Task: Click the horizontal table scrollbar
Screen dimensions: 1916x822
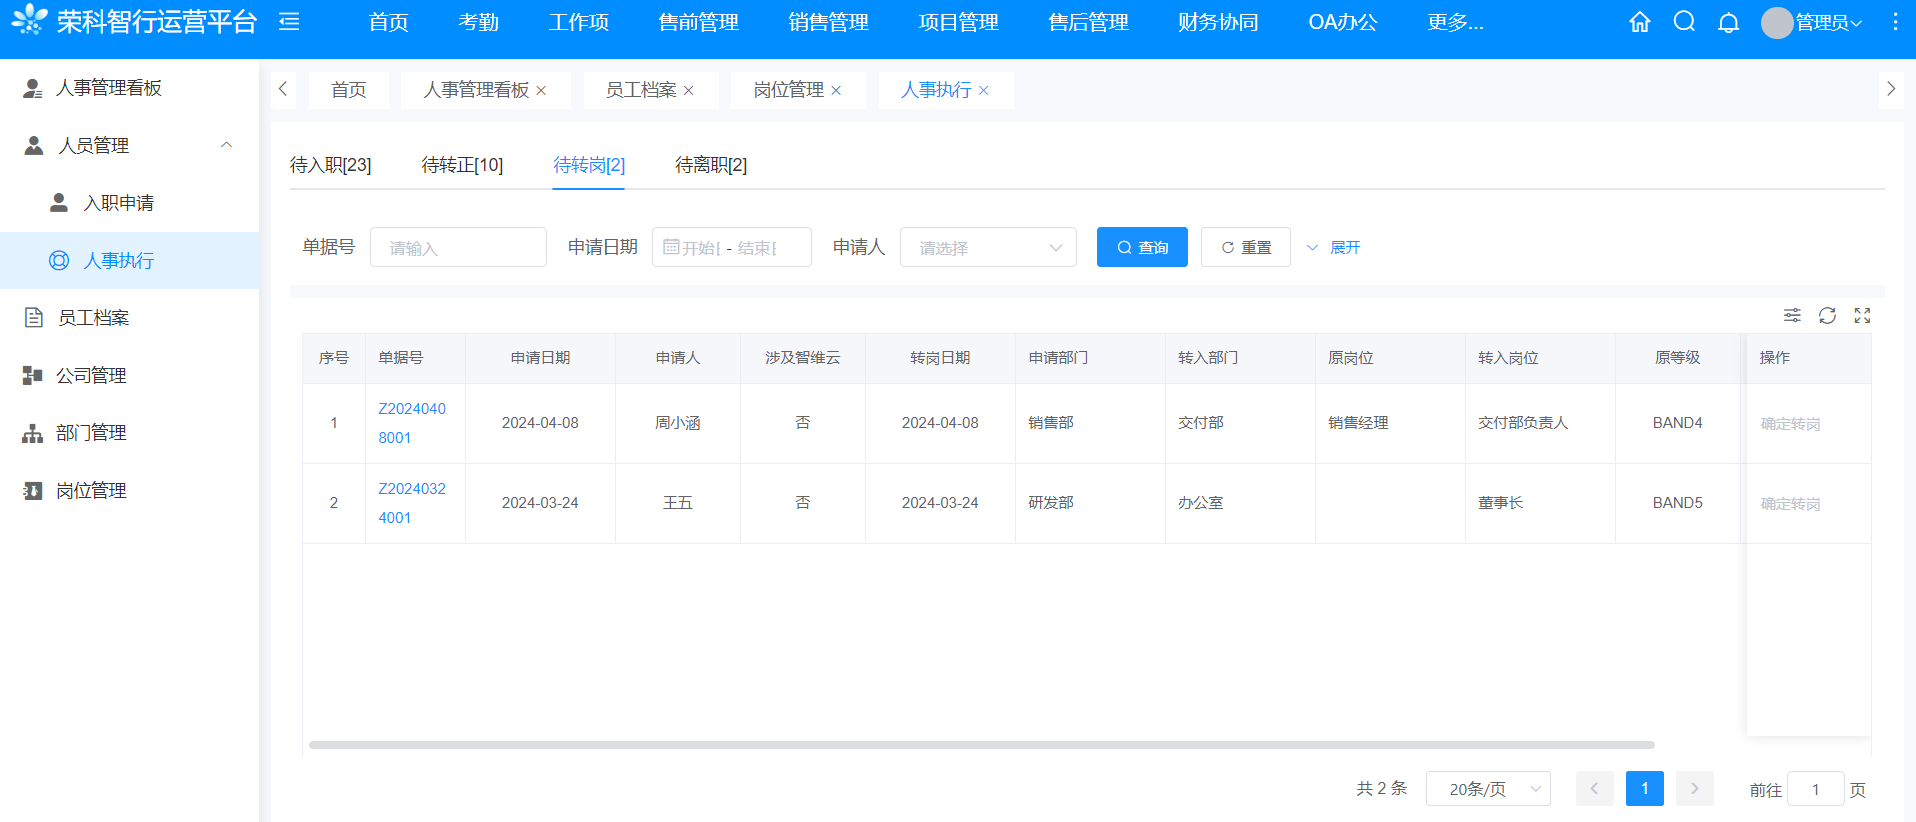Action: [980, 745]
